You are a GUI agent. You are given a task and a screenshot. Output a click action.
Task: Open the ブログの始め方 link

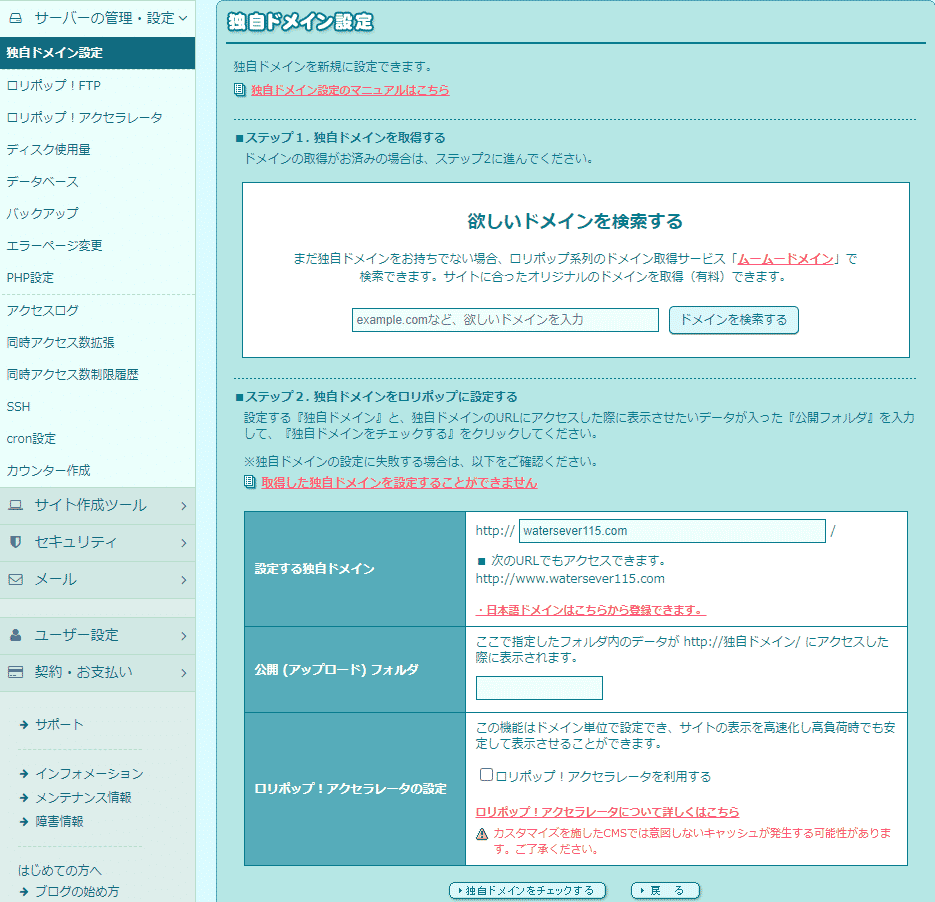[77, 892]
